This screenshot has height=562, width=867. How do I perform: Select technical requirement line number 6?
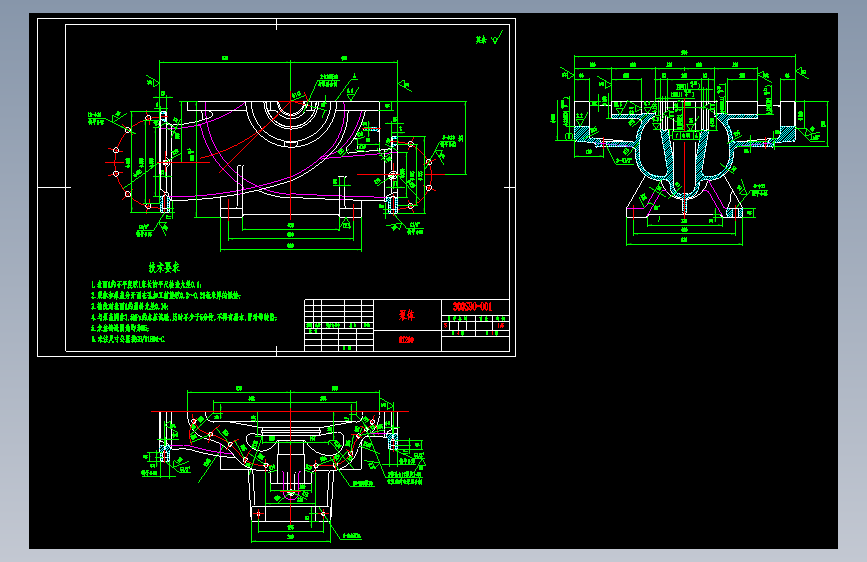[128, 339]
